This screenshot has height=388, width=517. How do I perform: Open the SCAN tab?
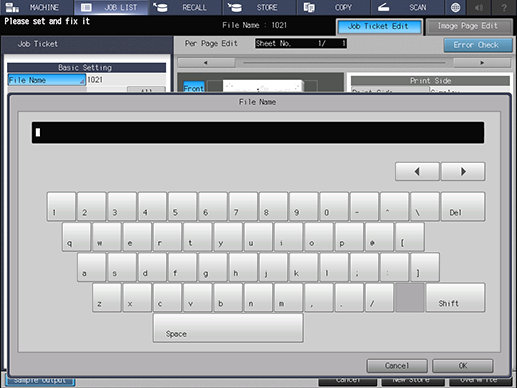click(x=407, y=7)
